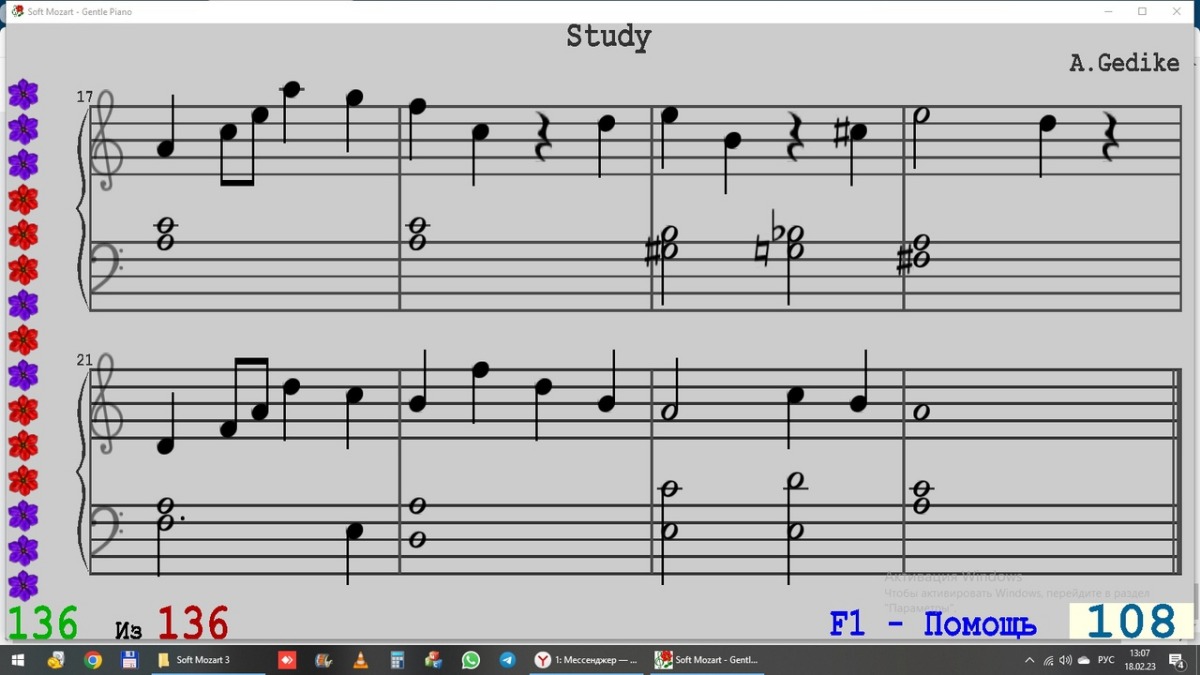The width and height of the screenshot is (1200, 675).
Task: Click the word Из between the scores
Action: (x=128, y=630)
